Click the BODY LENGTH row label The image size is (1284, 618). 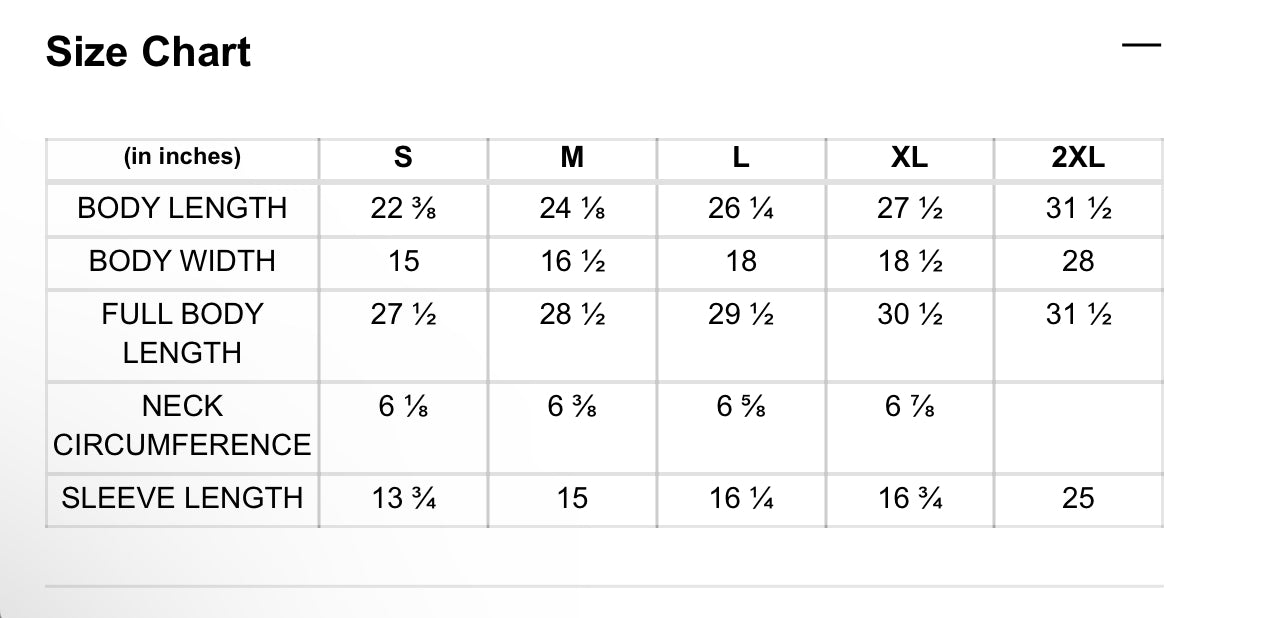(182, 209)
